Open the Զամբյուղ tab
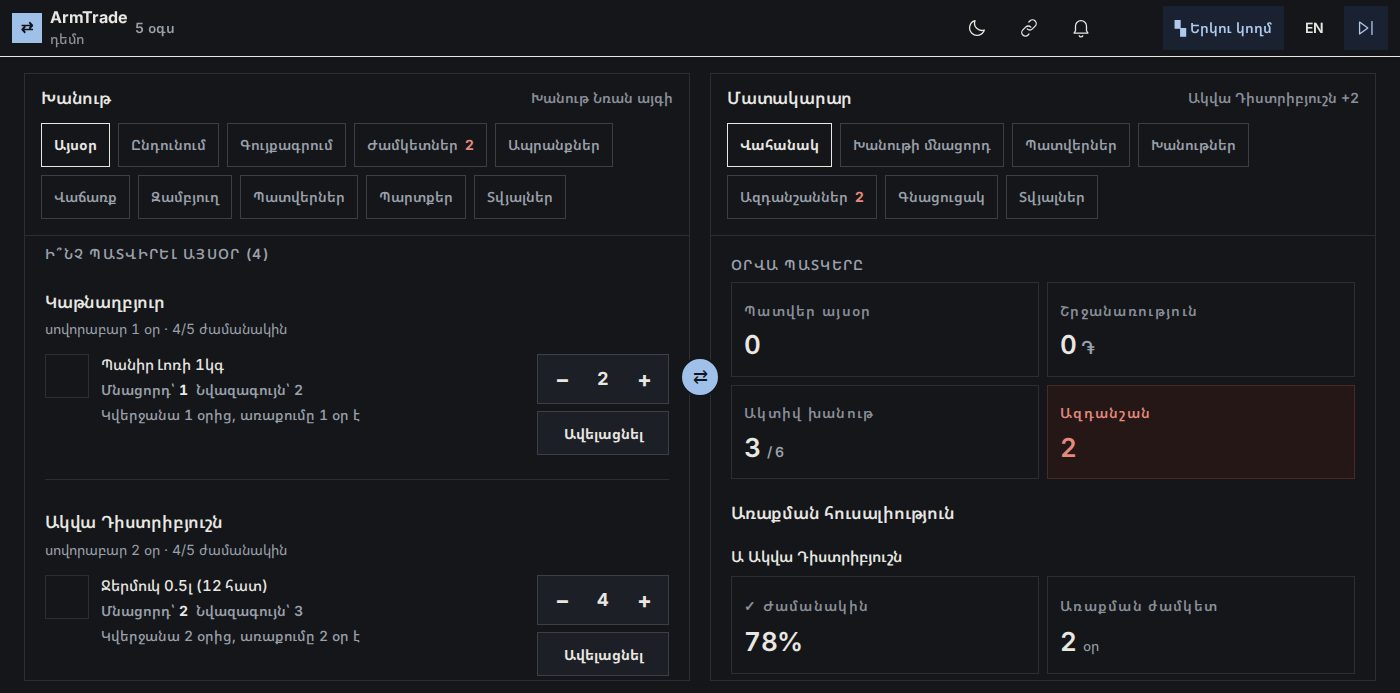Screen dimensions: 1400x693 185,197
